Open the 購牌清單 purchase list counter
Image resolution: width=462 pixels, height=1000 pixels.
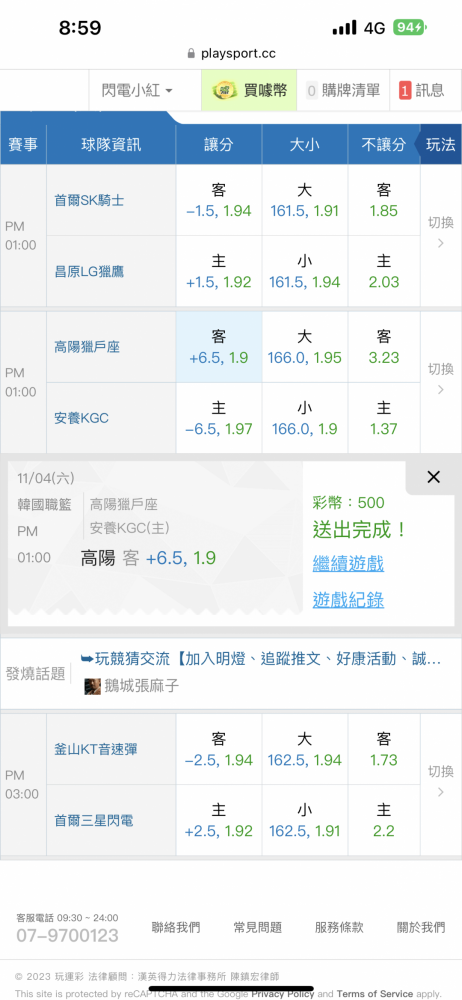[343, 91]
